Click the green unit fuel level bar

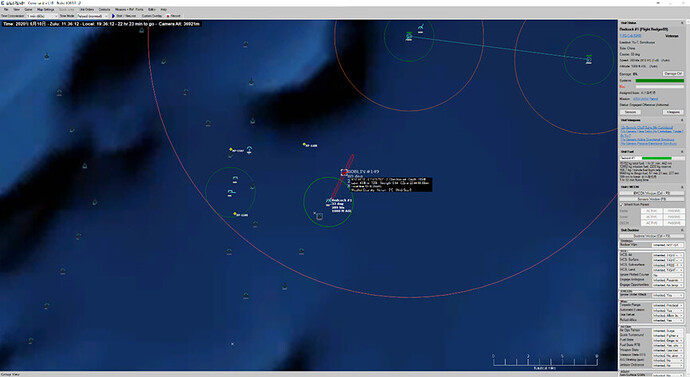657,158
